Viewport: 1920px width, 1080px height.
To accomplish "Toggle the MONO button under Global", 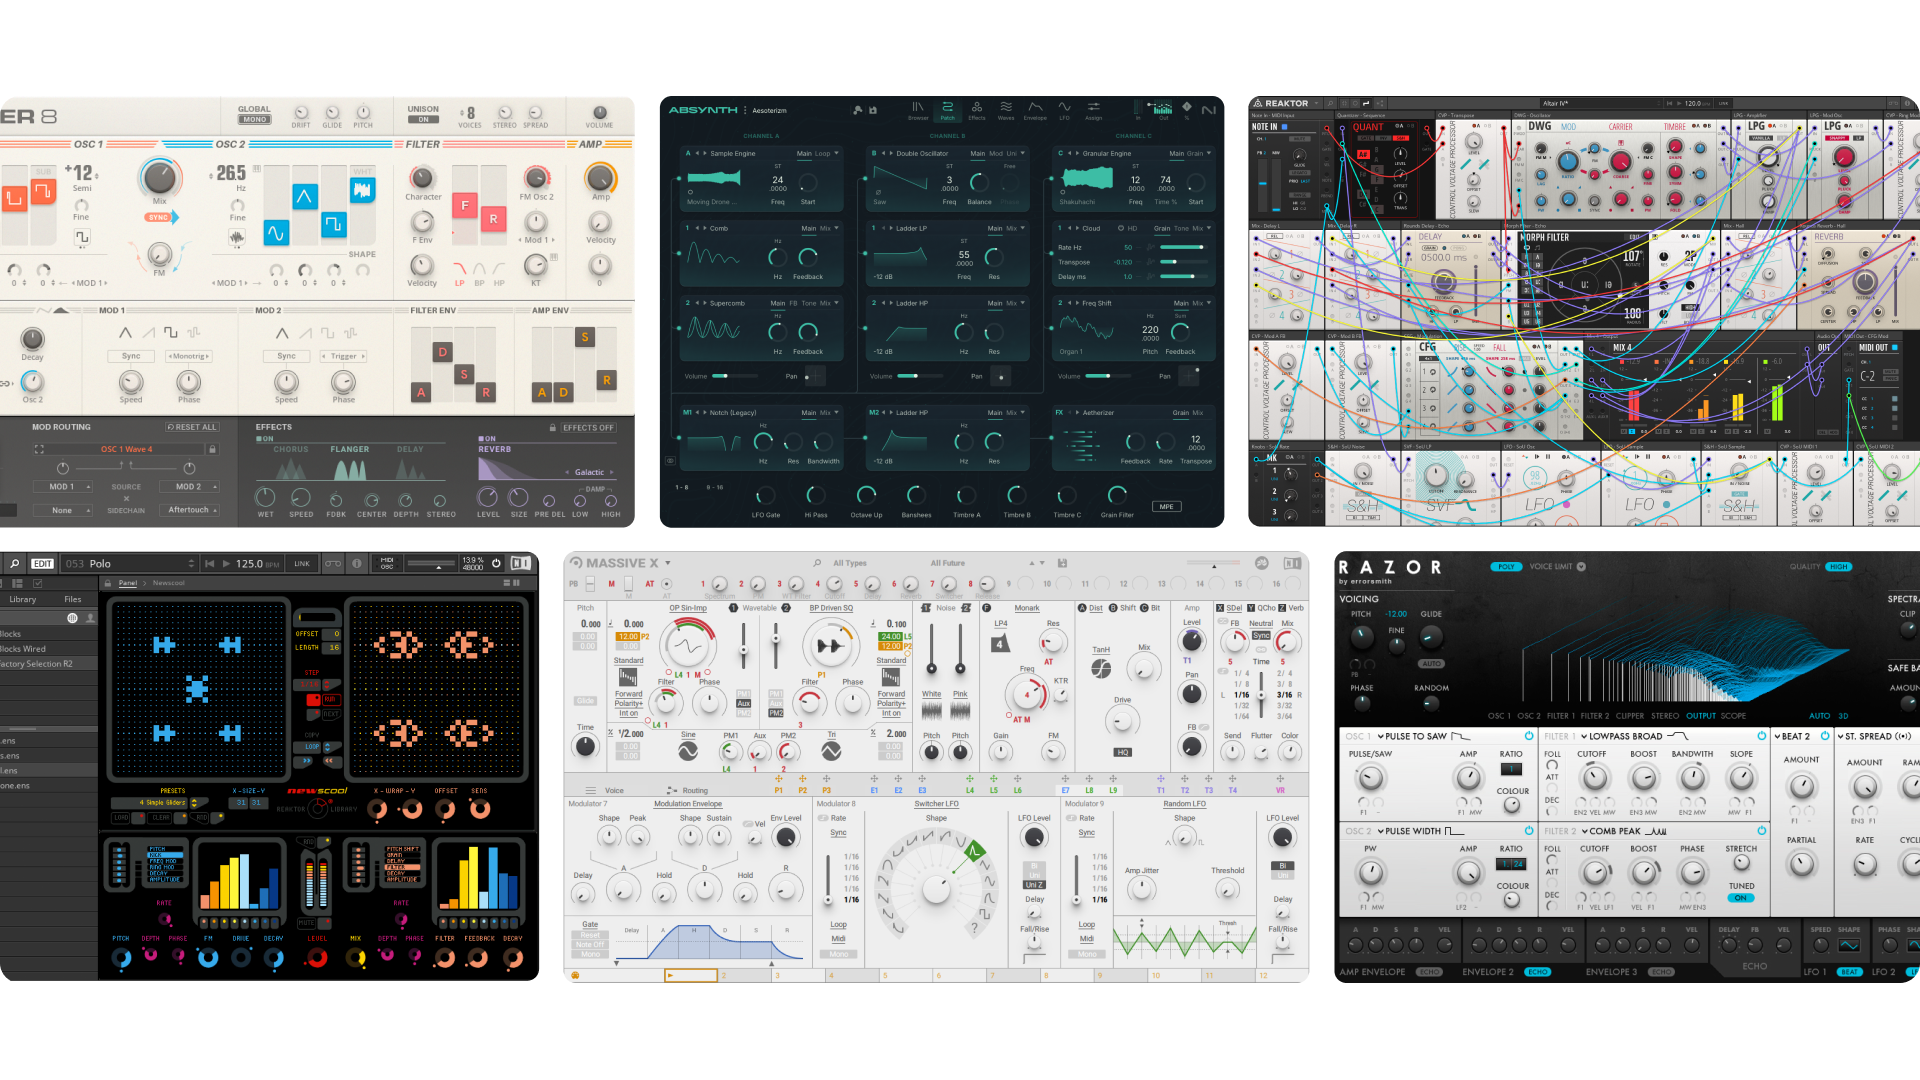I will tap(255, 120).
